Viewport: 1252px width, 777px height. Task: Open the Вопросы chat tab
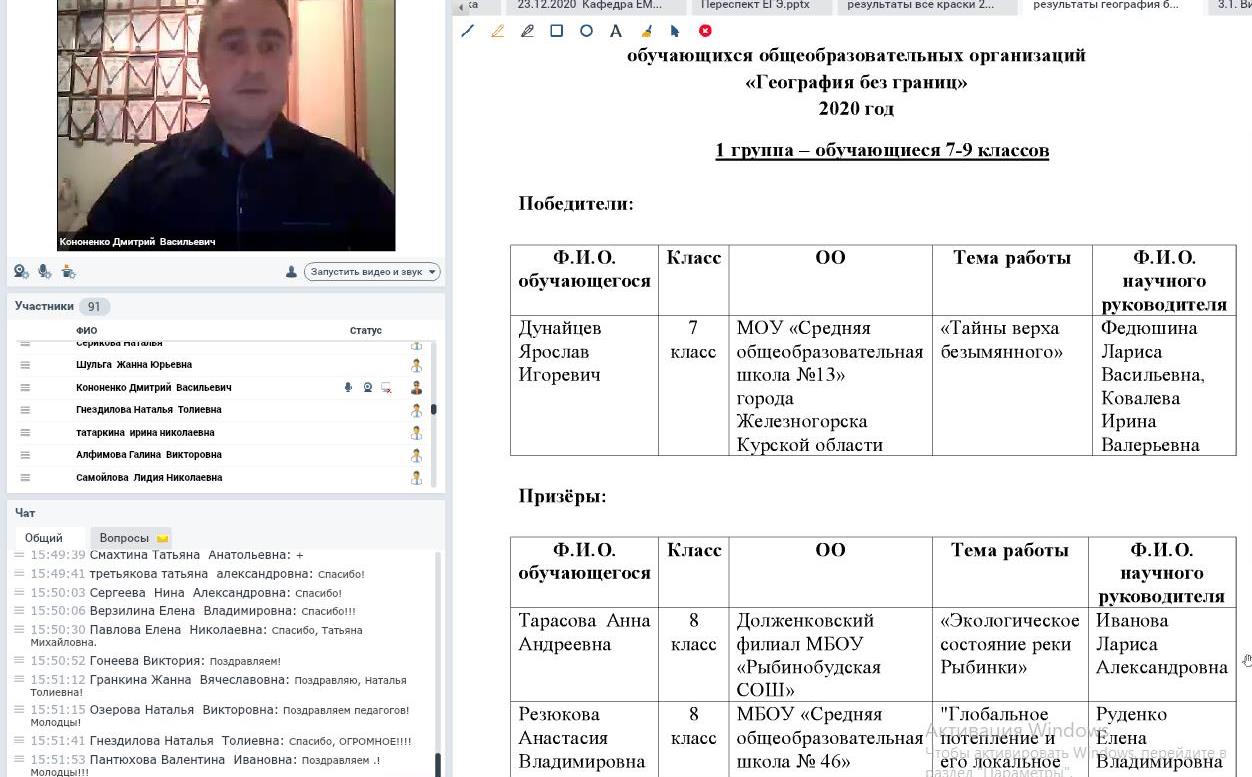[x=131, y=538]
